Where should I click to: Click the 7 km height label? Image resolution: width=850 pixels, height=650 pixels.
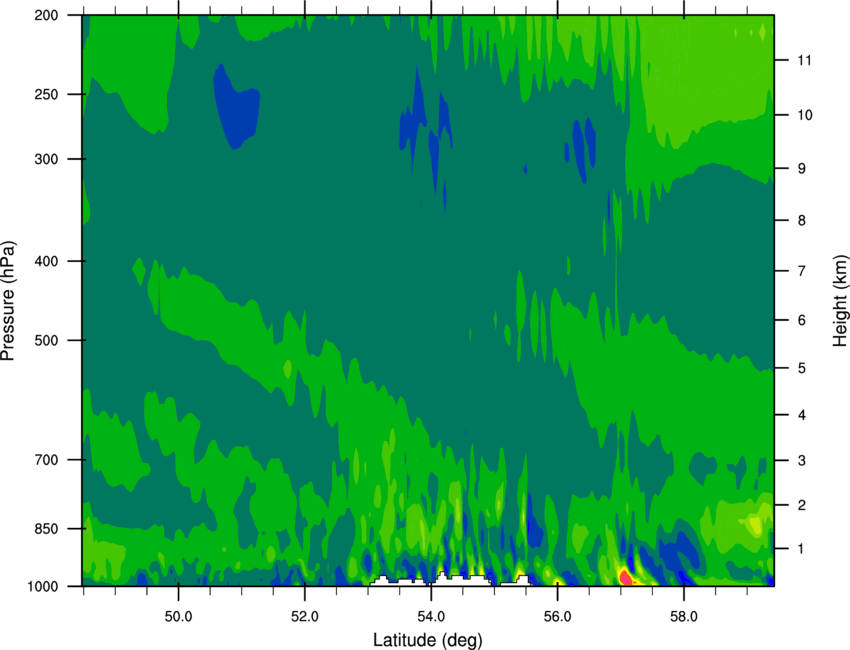coord(802,271)
